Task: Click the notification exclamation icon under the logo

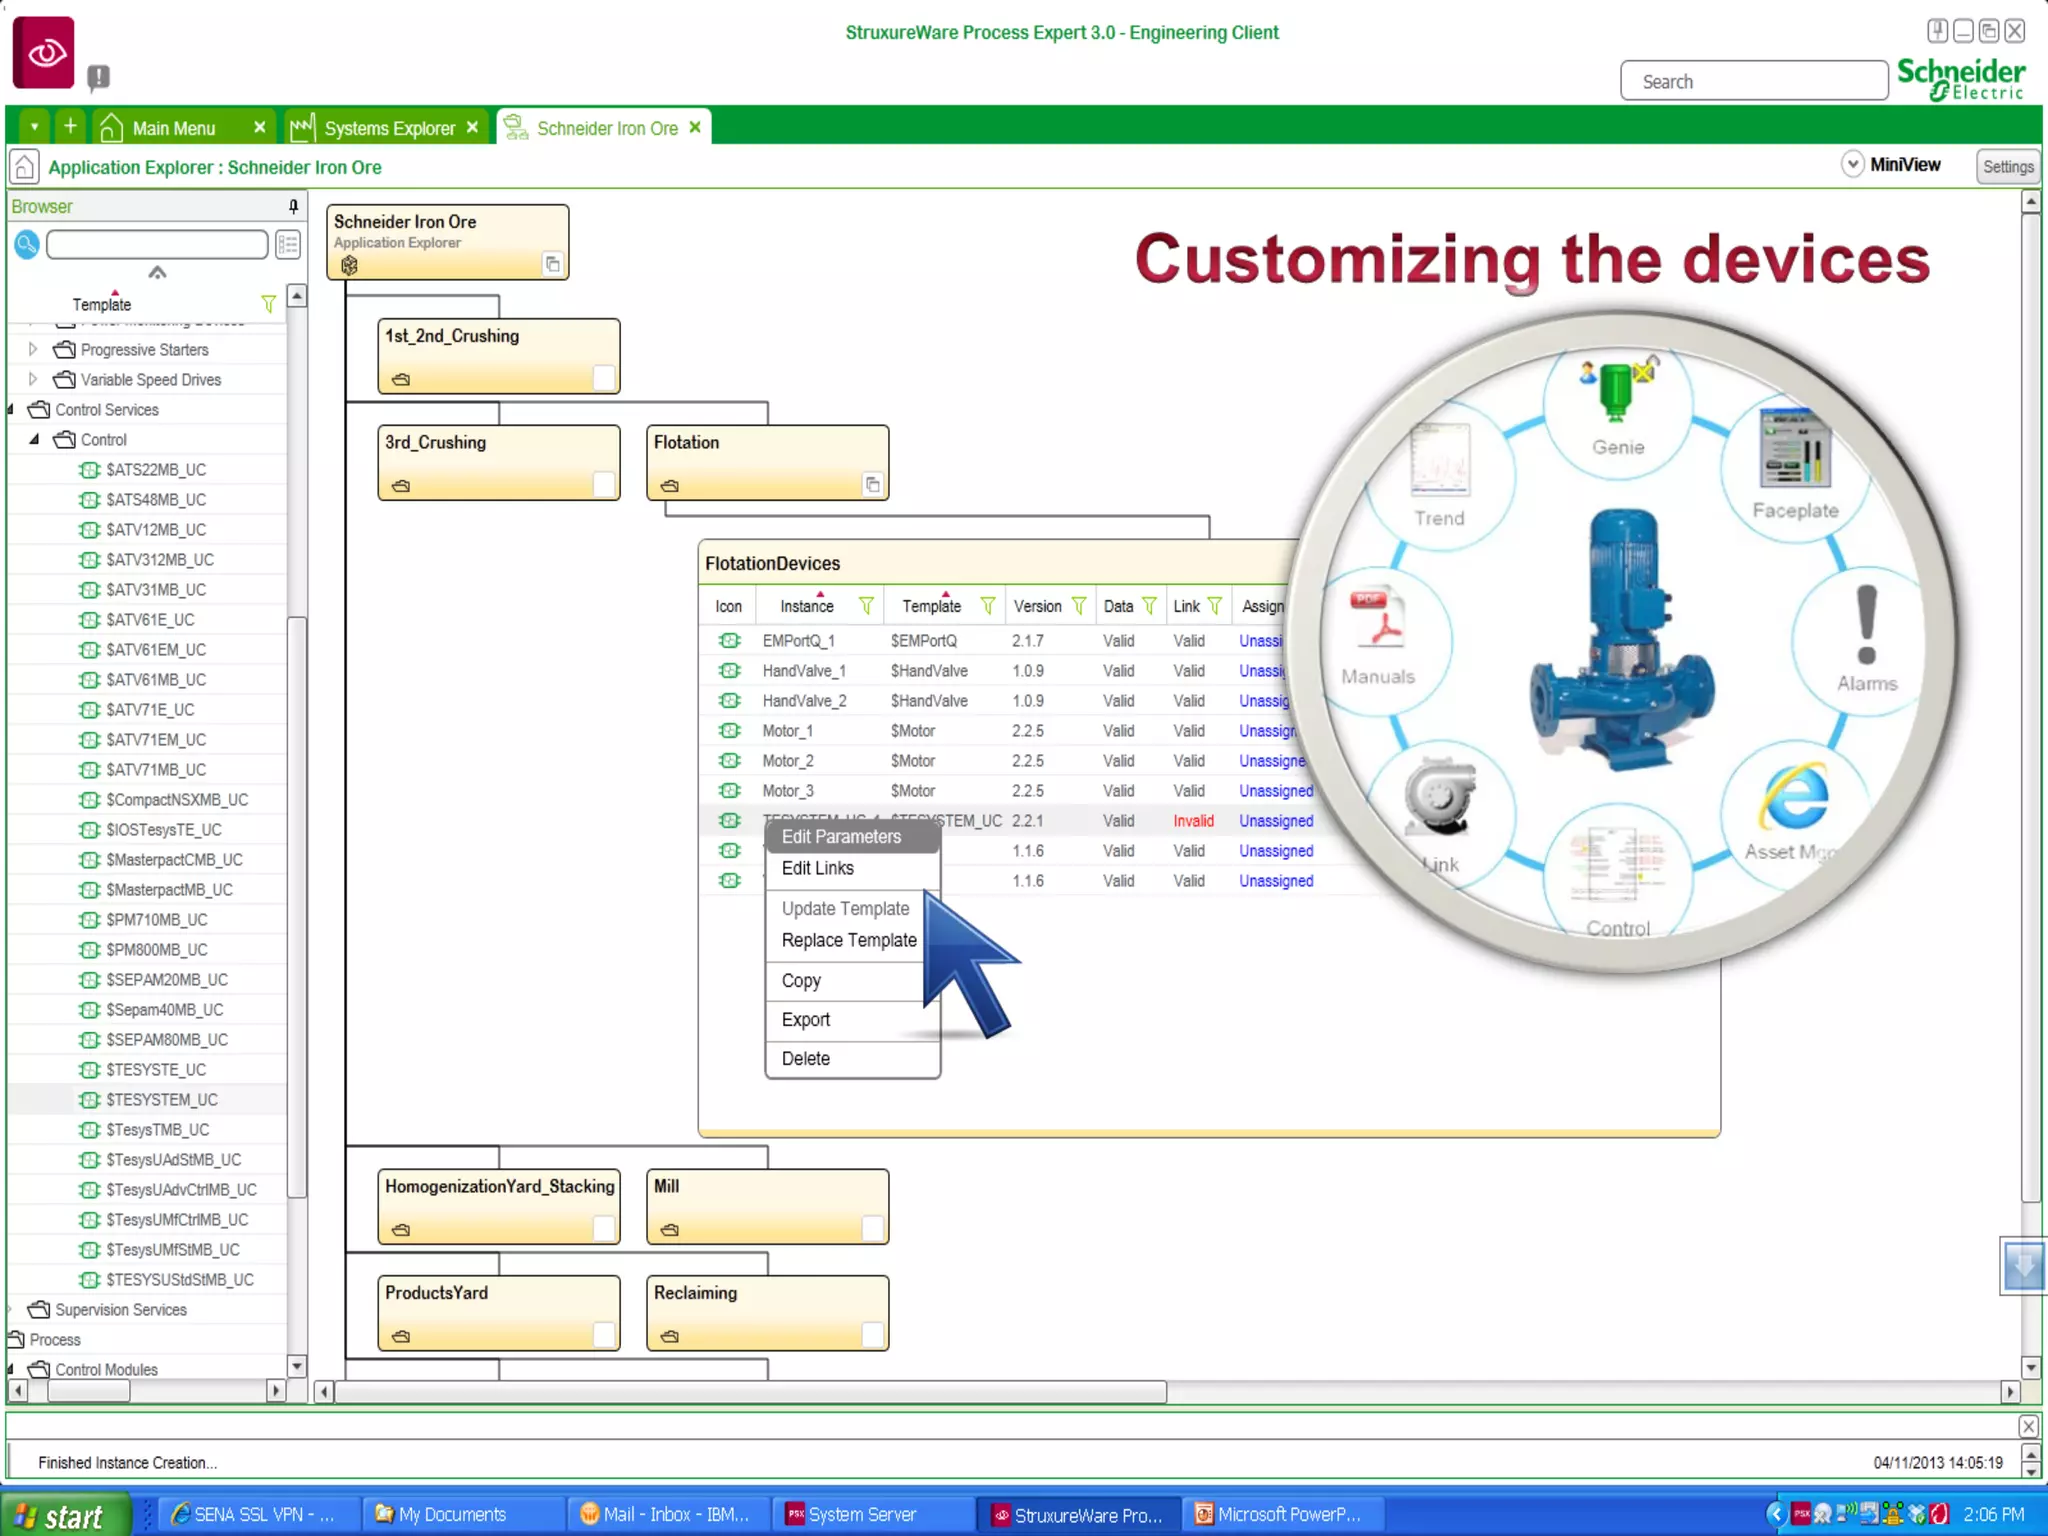Action: [x=98, y=77]
